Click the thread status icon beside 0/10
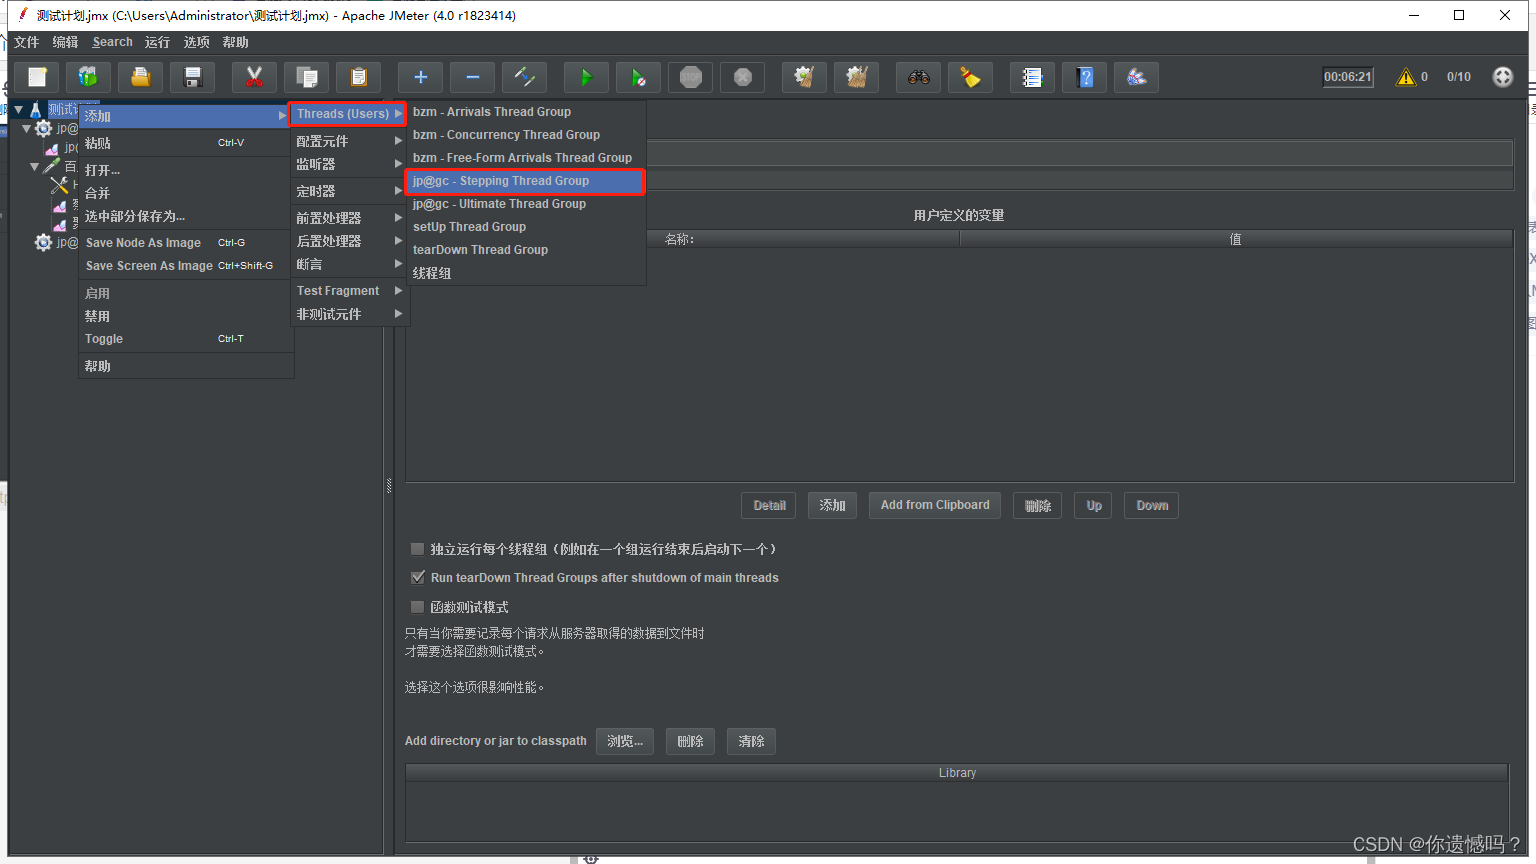1536x864 pixels. coord(1503,77)
